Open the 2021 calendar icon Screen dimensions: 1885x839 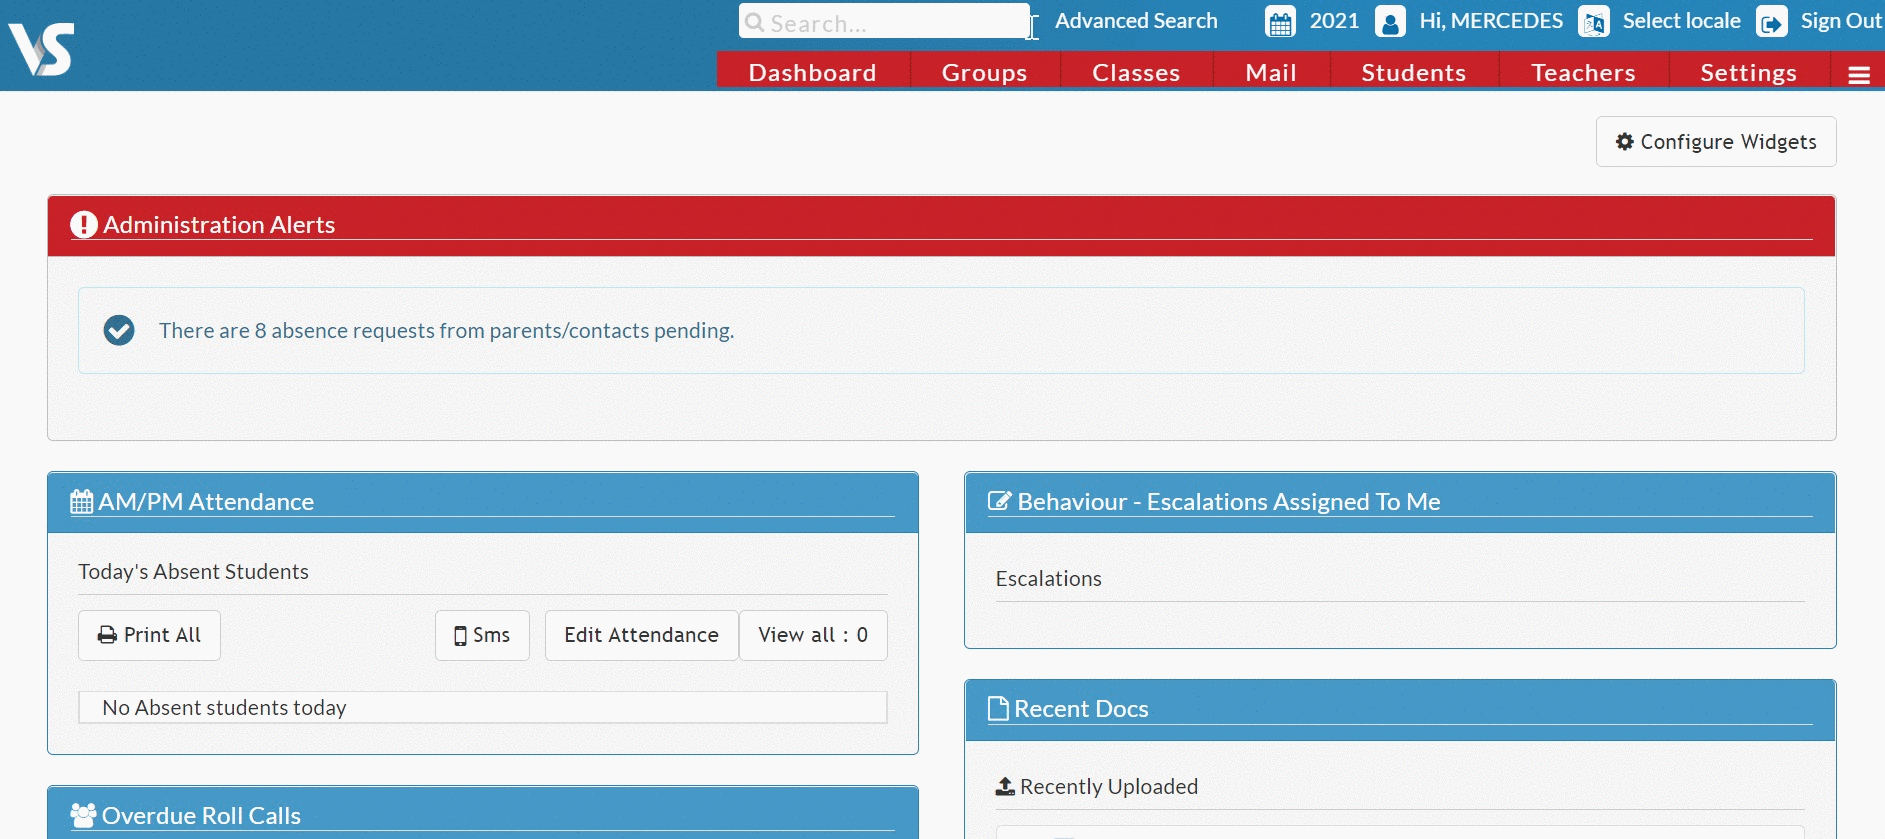click(1280, 22)
